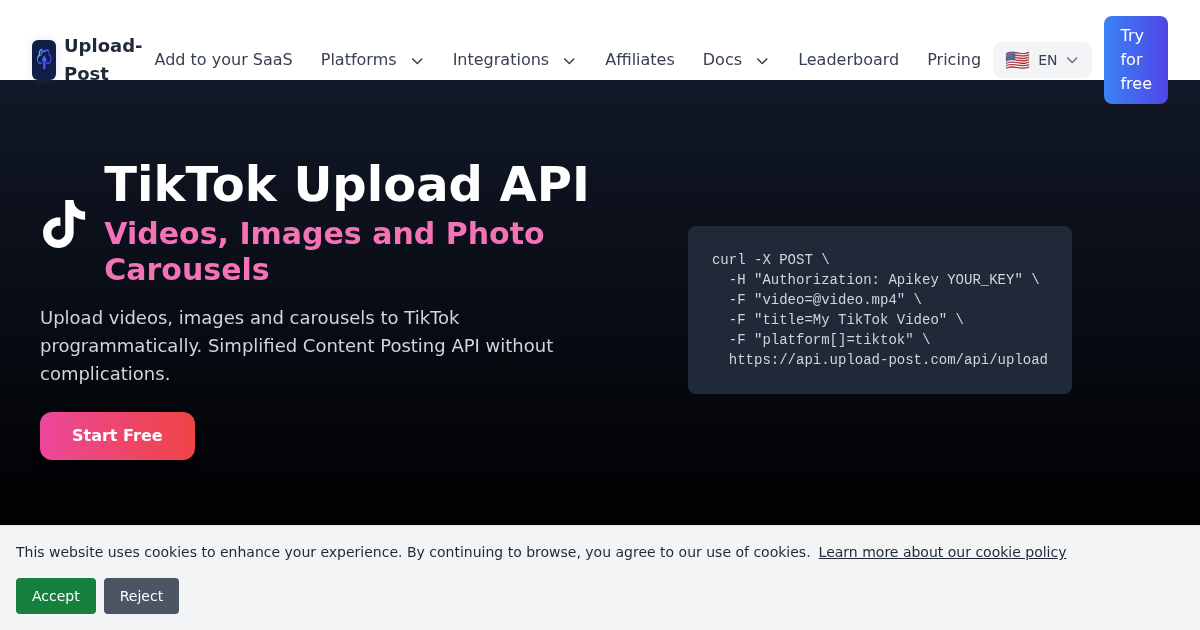Click the Videos, Images and Photo Carousels subtitle
The height and width of the screenshot is (630, 1200).
[x=324, y=251]
